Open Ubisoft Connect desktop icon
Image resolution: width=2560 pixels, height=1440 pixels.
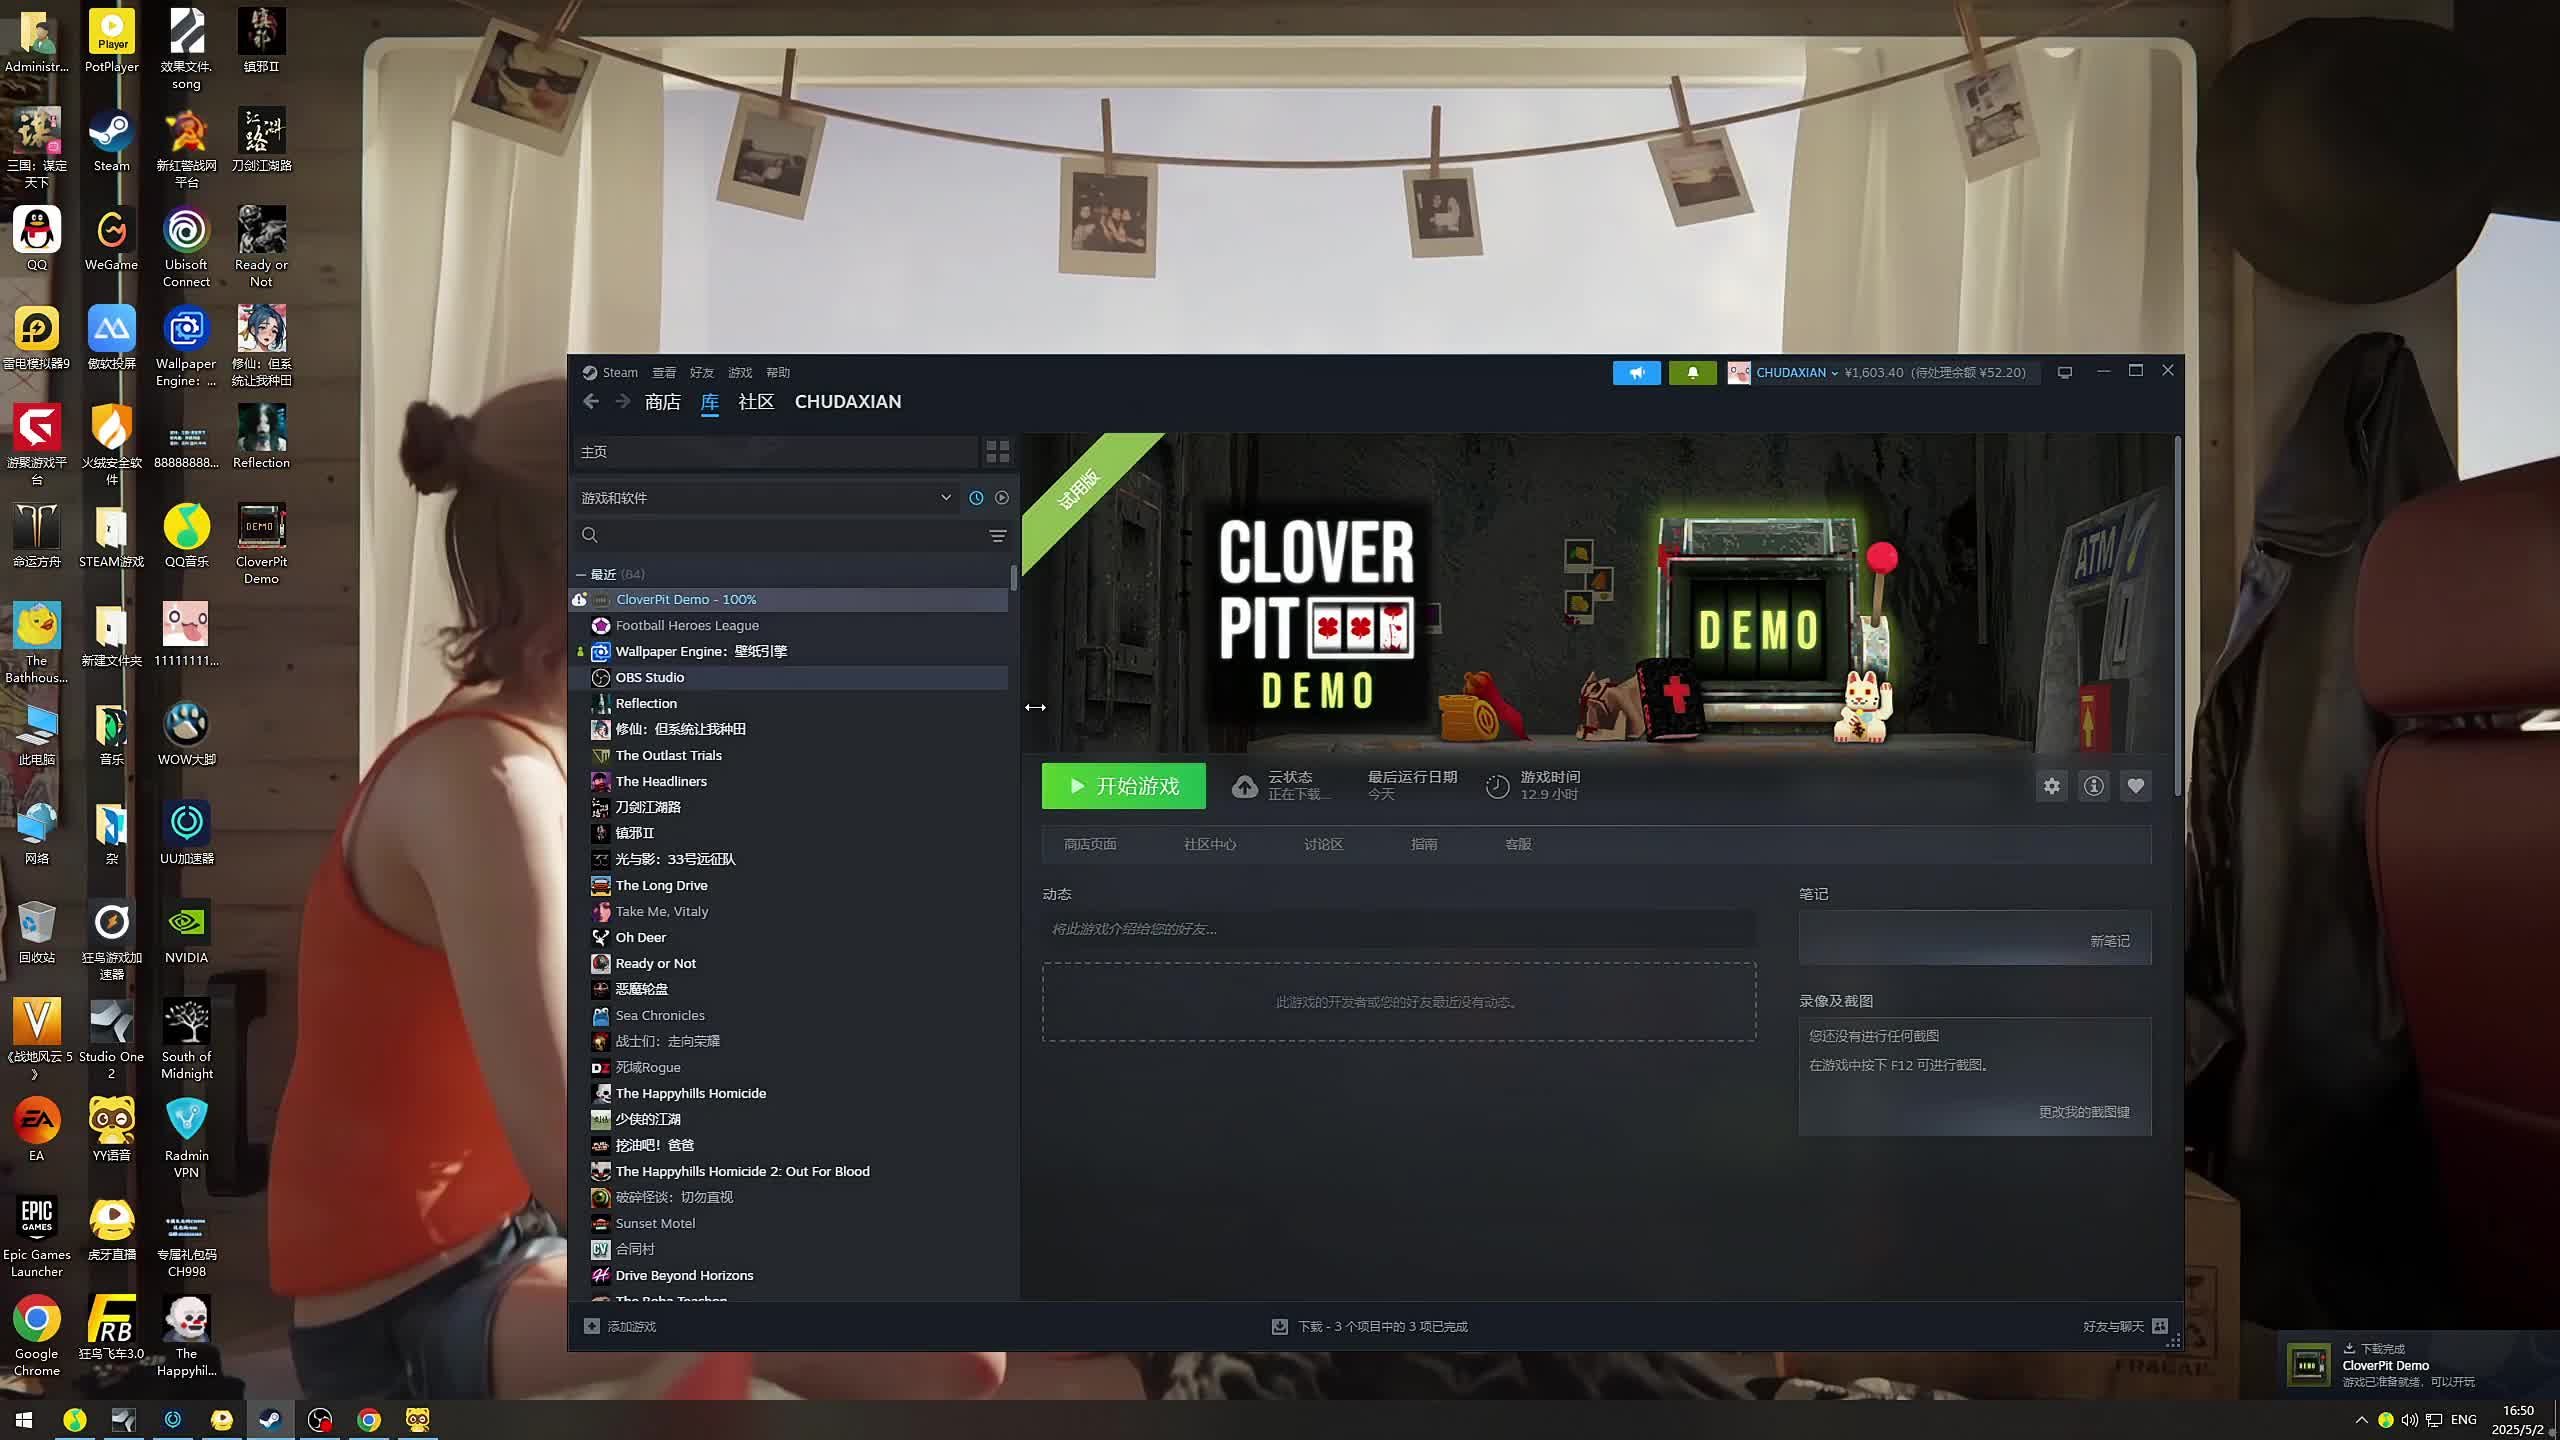click(186, 248)
